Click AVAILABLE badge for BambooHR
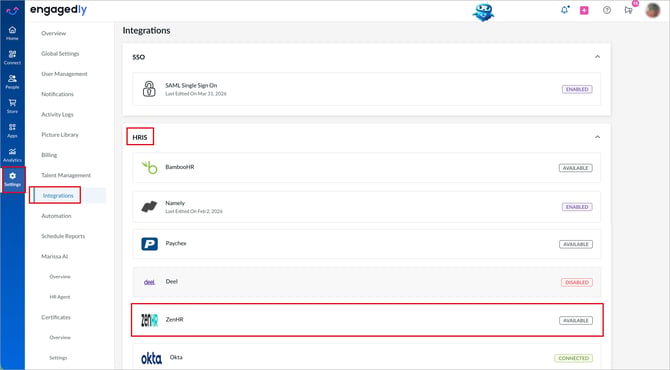 [576, 168]
